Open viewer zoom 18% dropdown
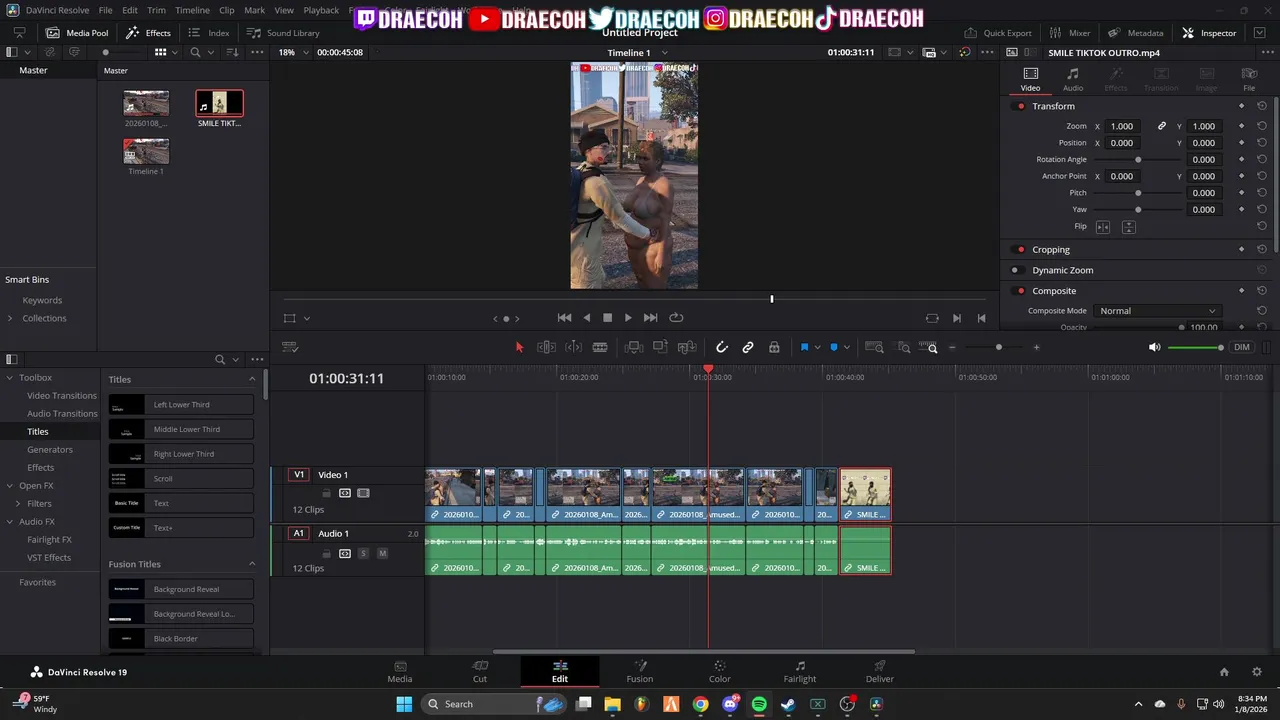The height and width of the screenshot is (720, 1280). 306,52
